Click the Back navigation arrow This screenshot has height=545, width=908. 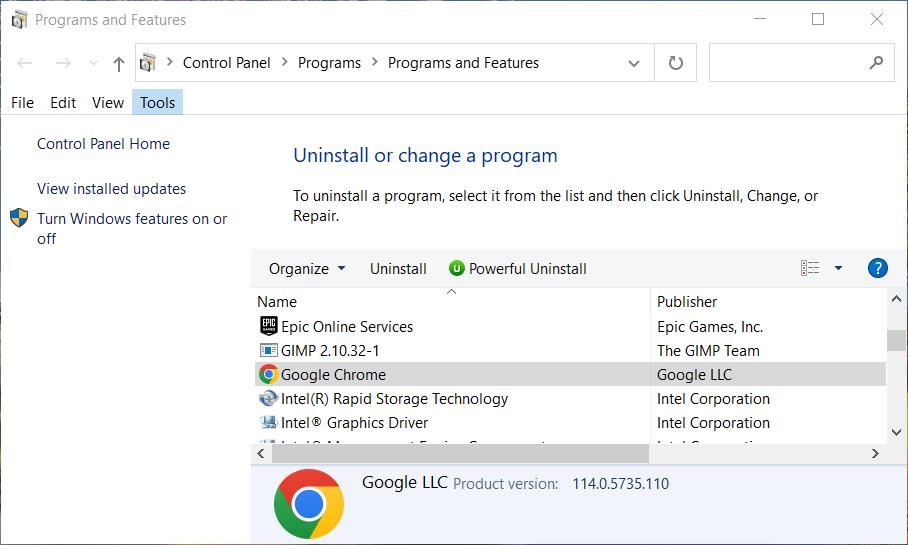(24, 63)
